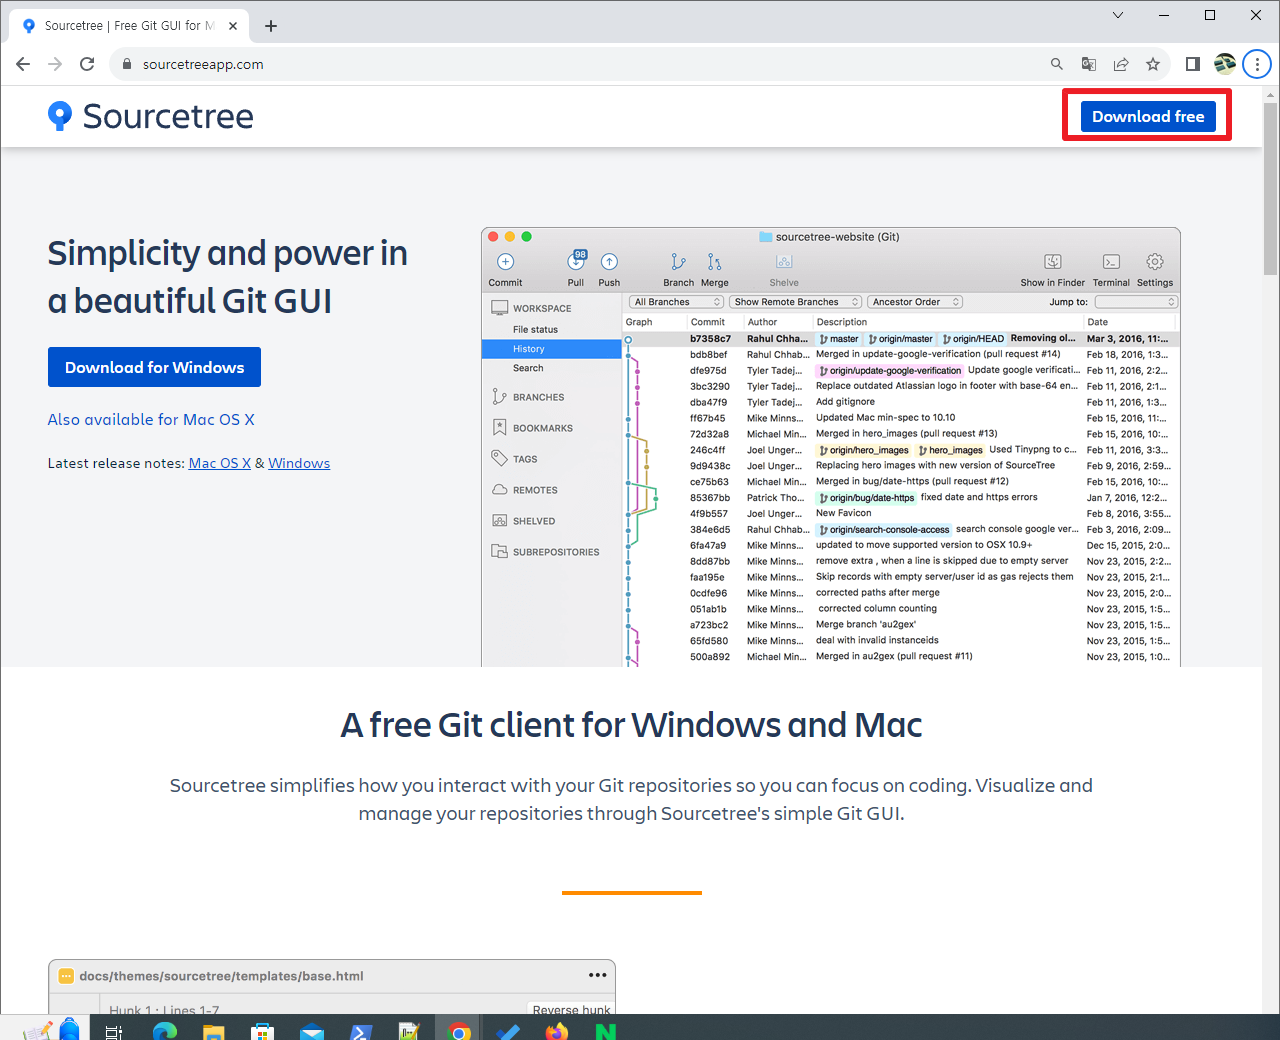Expand the BOOKMARKS sidebar section
The width and height of the screenshot is (1280, 1040).
click(532, 428)
